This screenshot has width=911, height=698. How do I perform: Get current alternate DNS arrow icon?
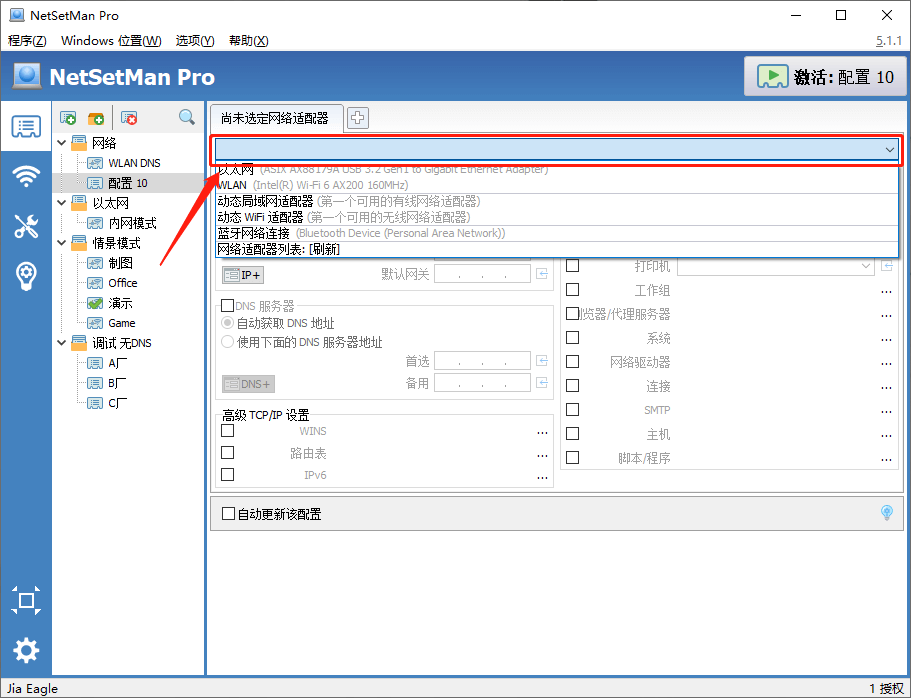point(542,382)
